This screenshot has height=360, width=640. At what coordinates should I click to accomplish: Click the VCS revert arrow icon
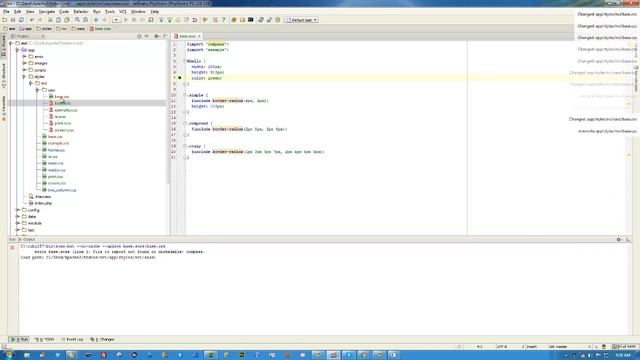195,20
